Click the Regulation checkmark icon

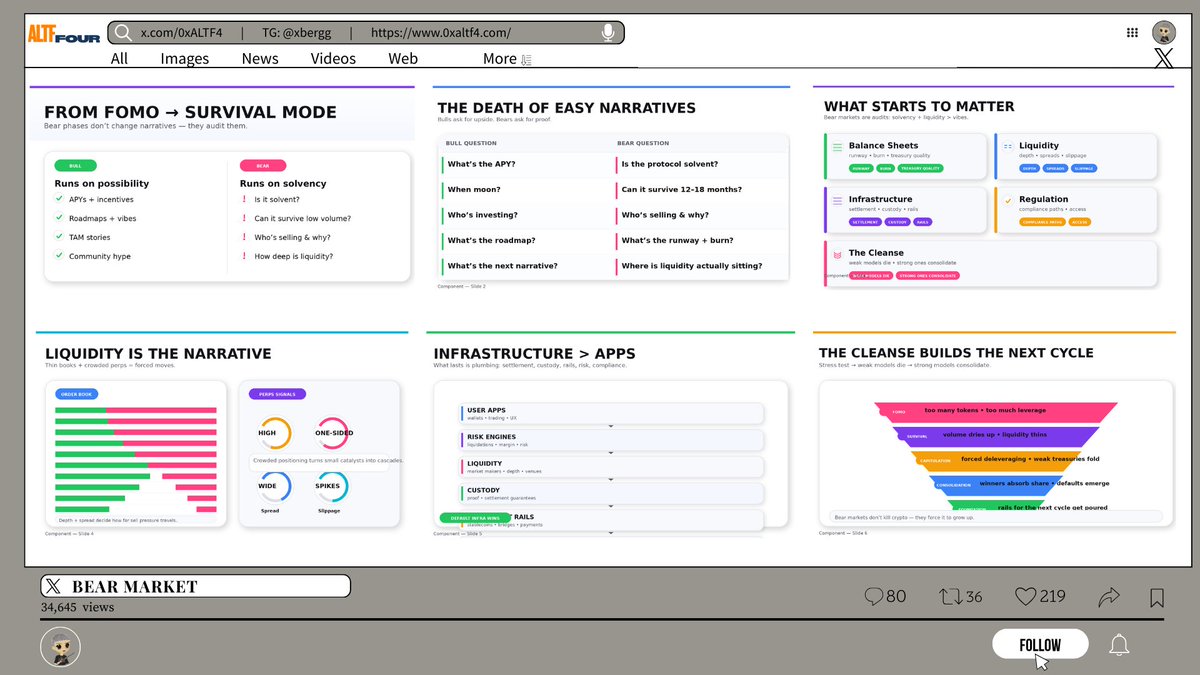[x=1007, y=200]
